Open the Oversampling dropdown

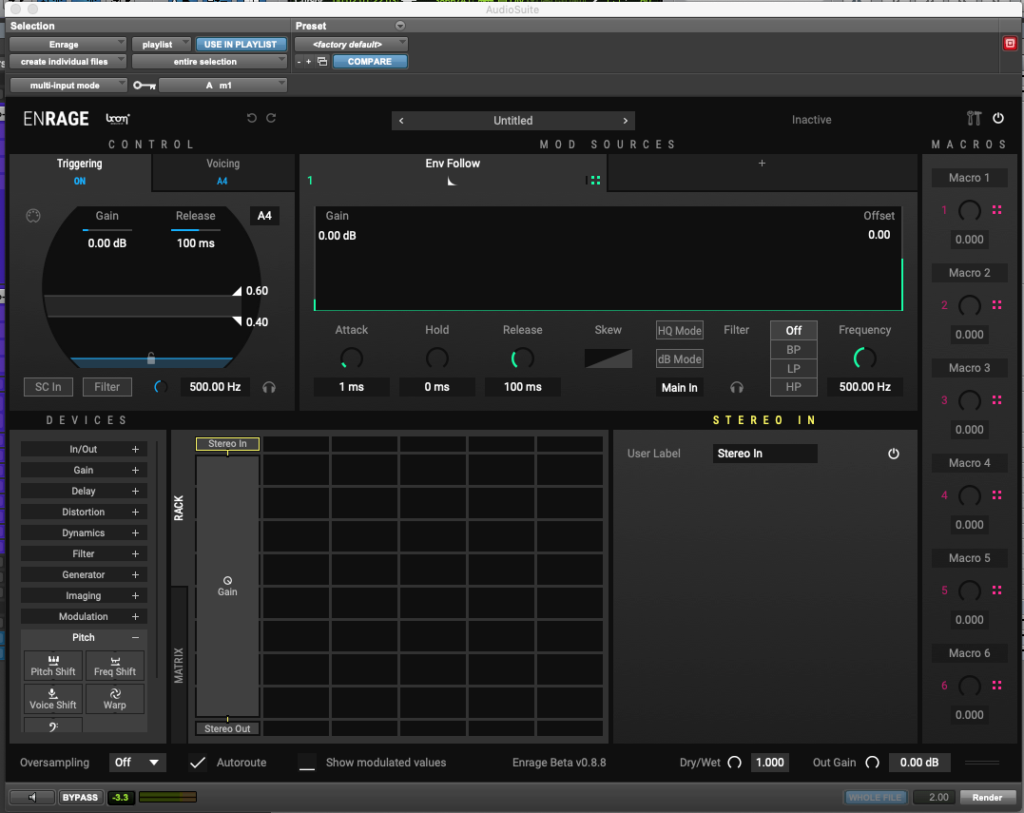pyautogui.click(x=136, y=763)
